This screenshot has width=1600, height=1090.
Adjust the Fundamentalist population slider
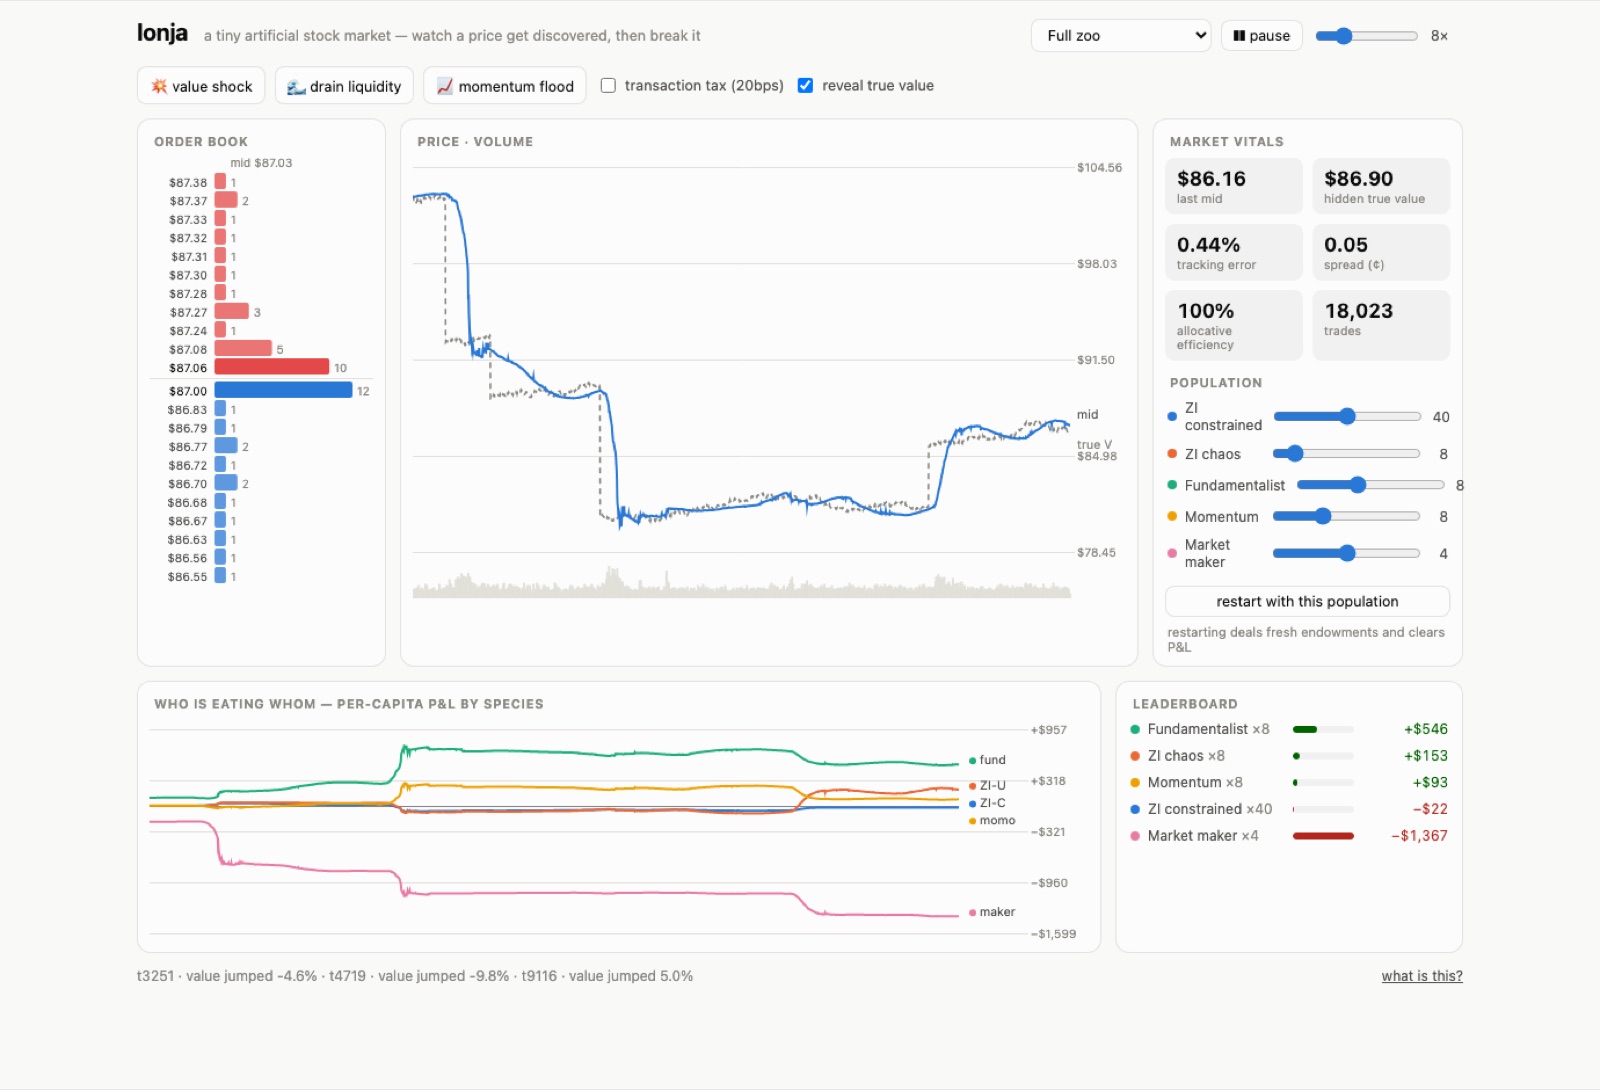1371,485
